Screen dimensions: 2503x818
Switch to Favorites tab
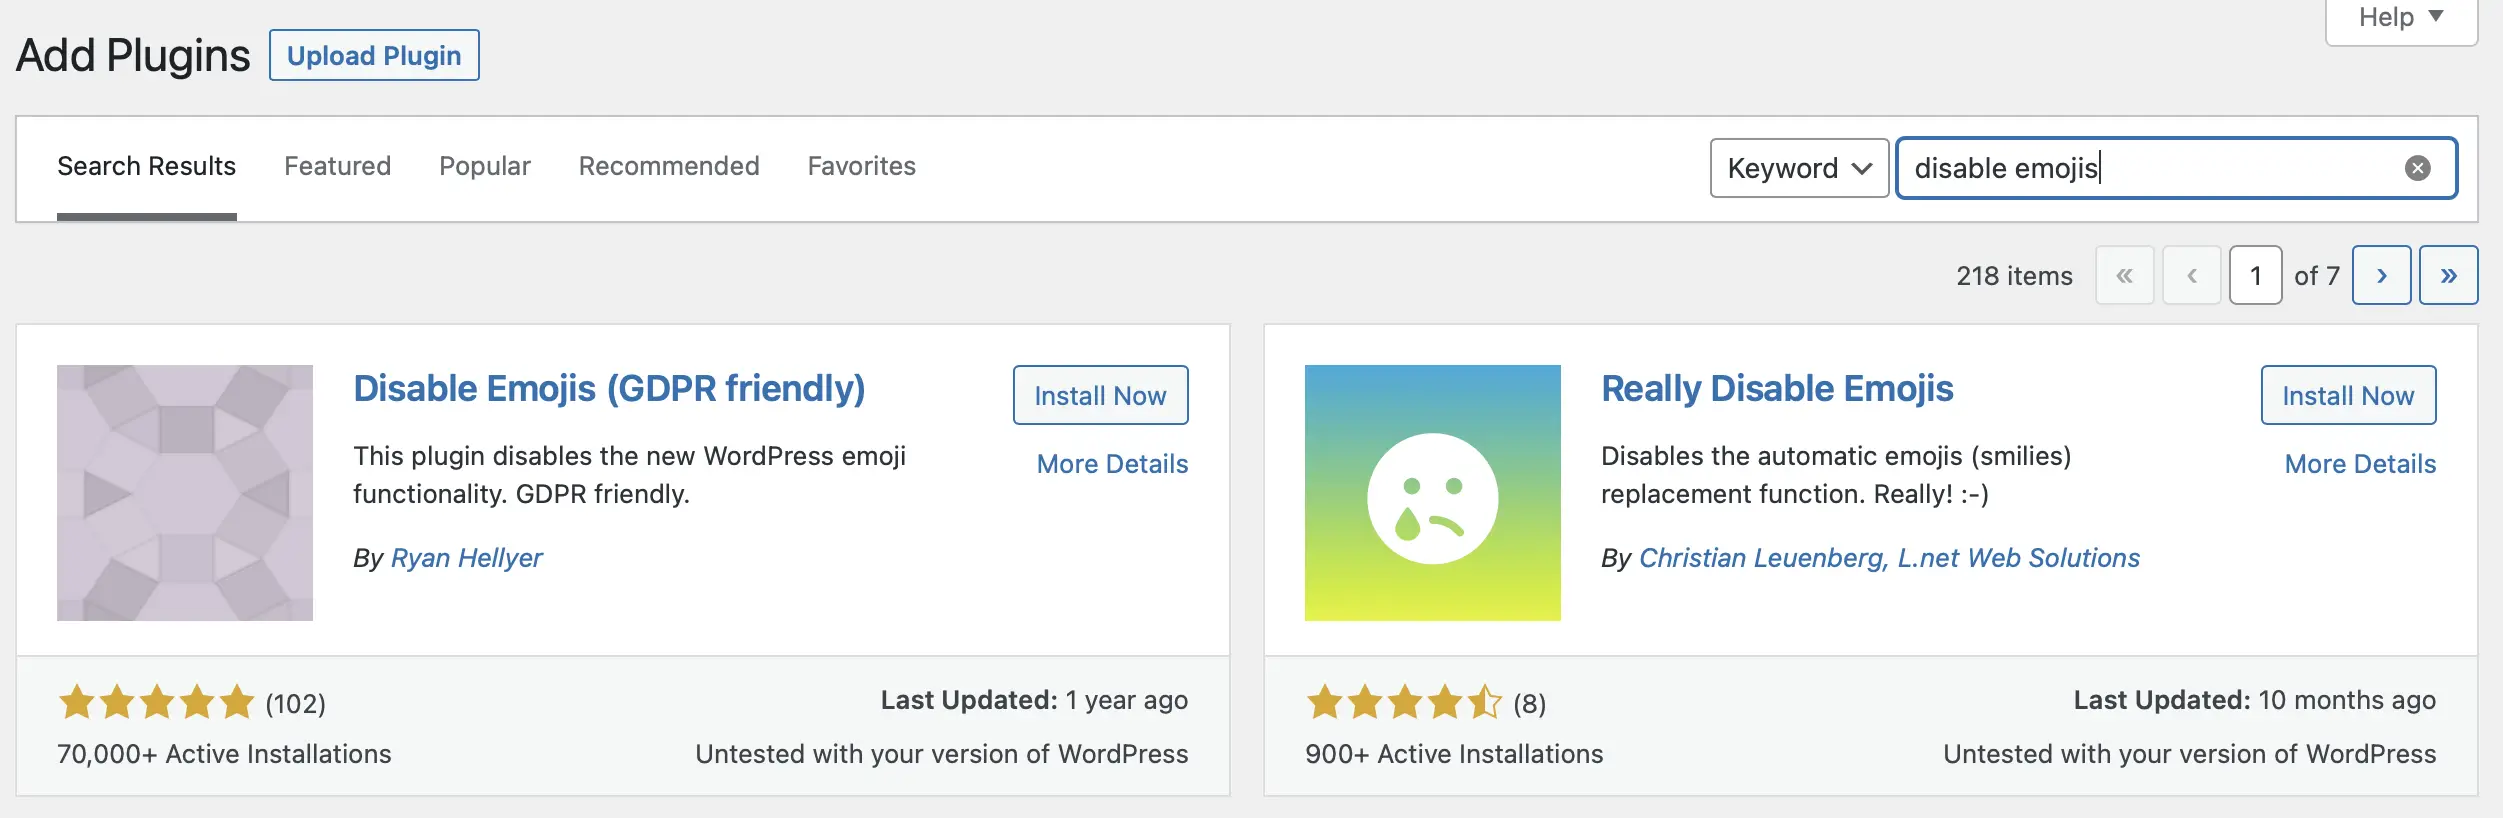point(862,166)
